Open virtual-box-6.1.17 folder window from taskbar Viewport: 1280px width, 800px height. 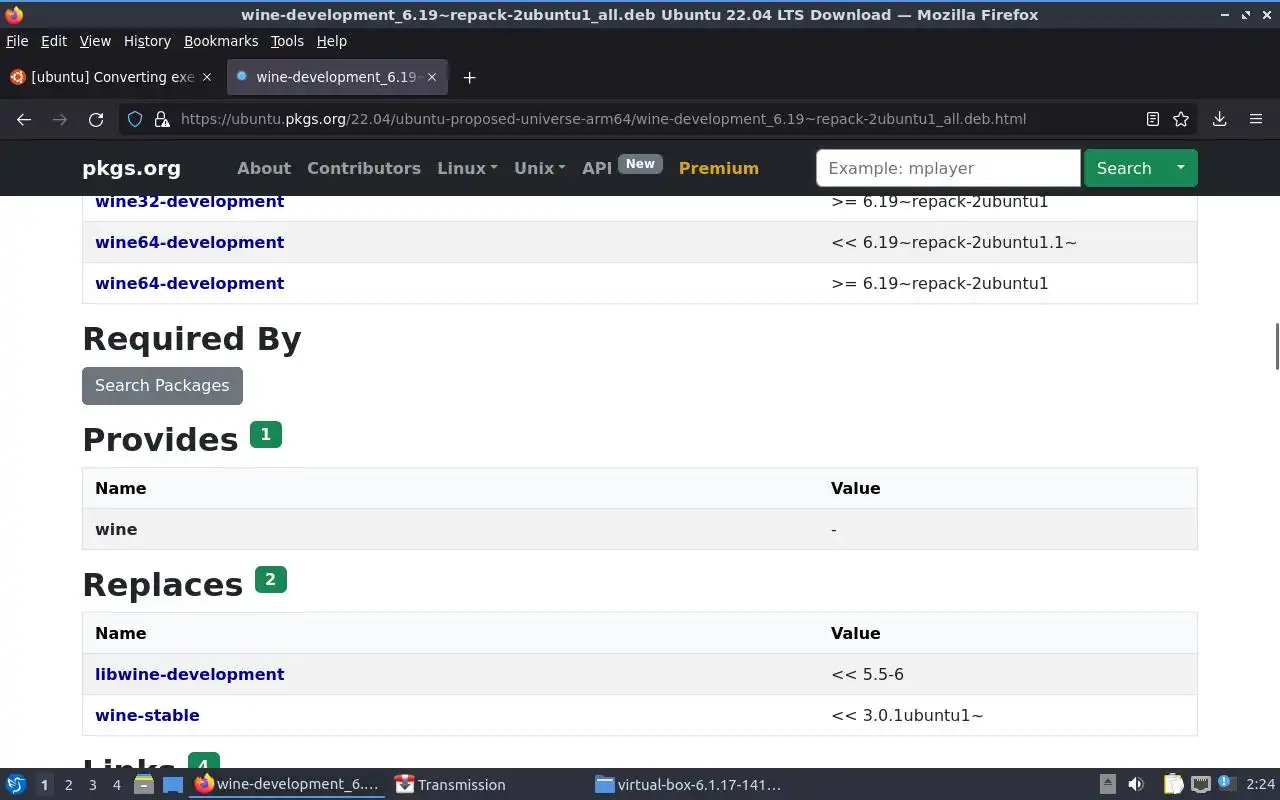coord(688,785)
